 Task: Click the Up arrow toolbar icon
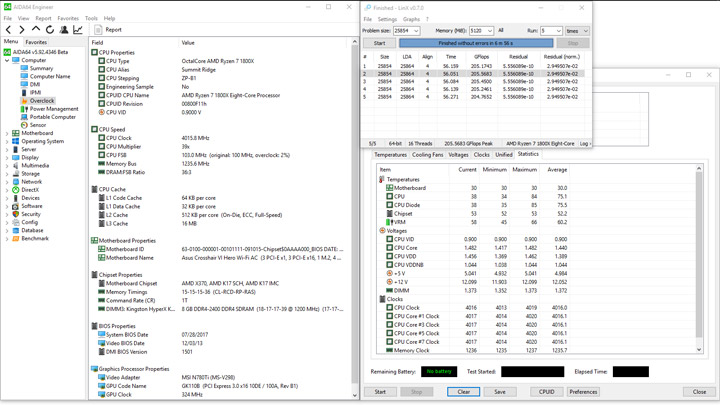click(36, 30)
